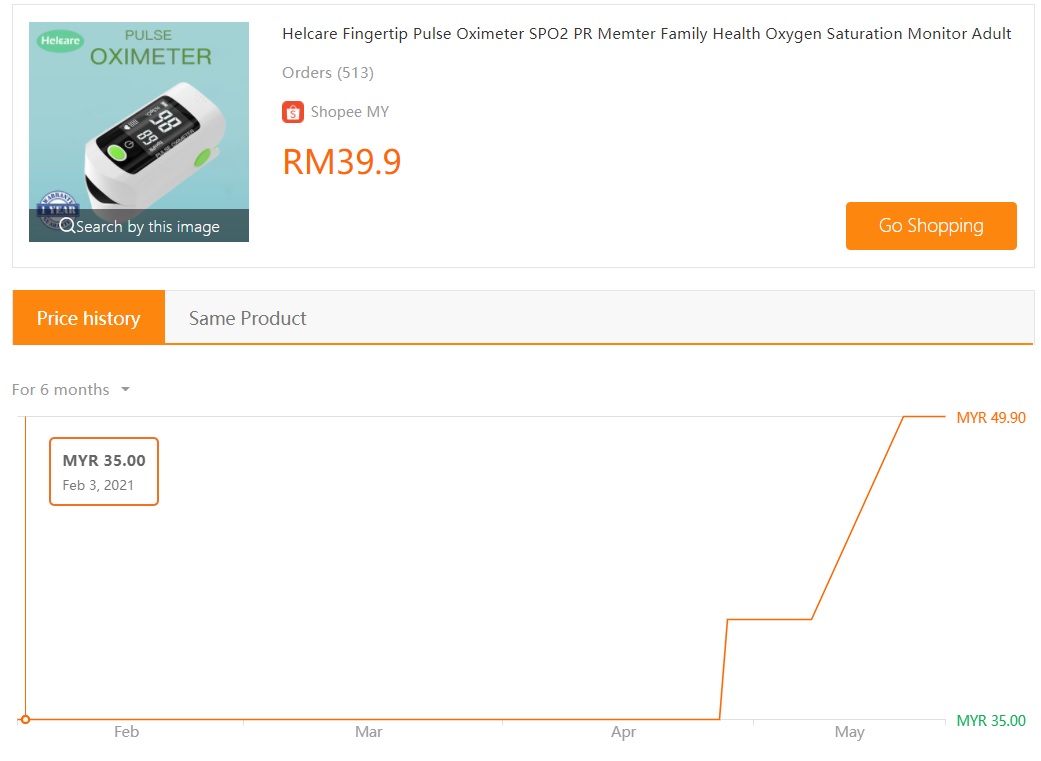Select the Price history tab
Screen dimensions: 1041x761
click(x=88, y=317)
